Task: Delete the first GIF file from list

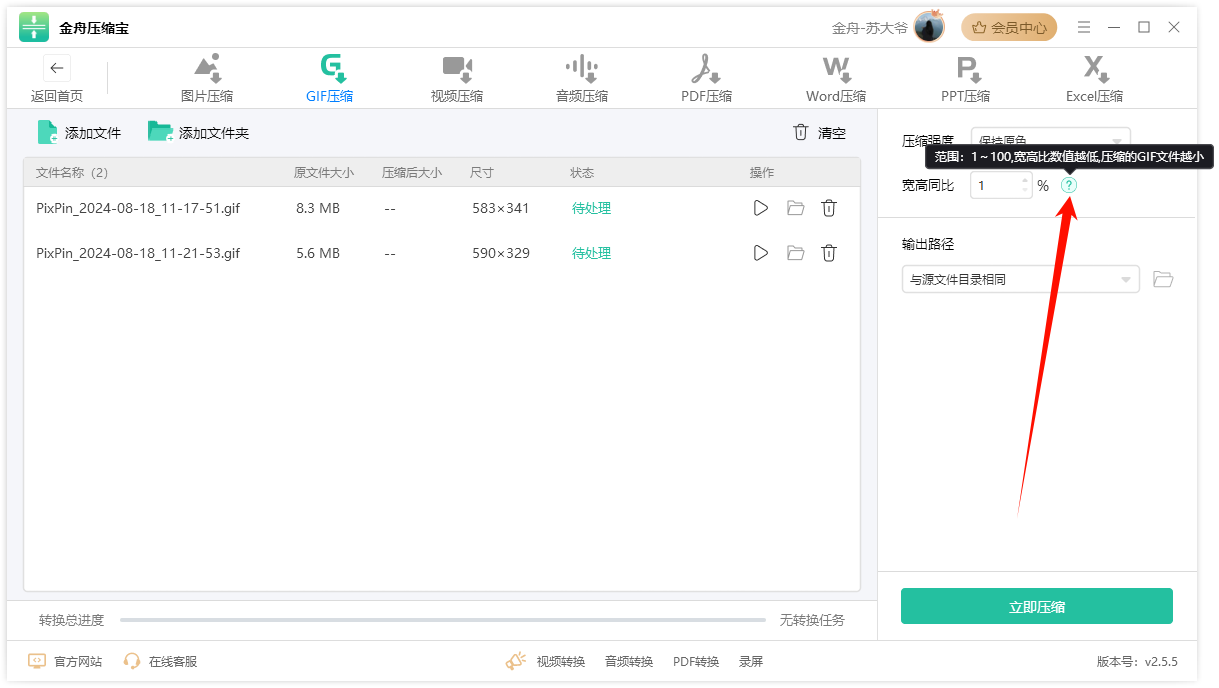Action: 828,208
